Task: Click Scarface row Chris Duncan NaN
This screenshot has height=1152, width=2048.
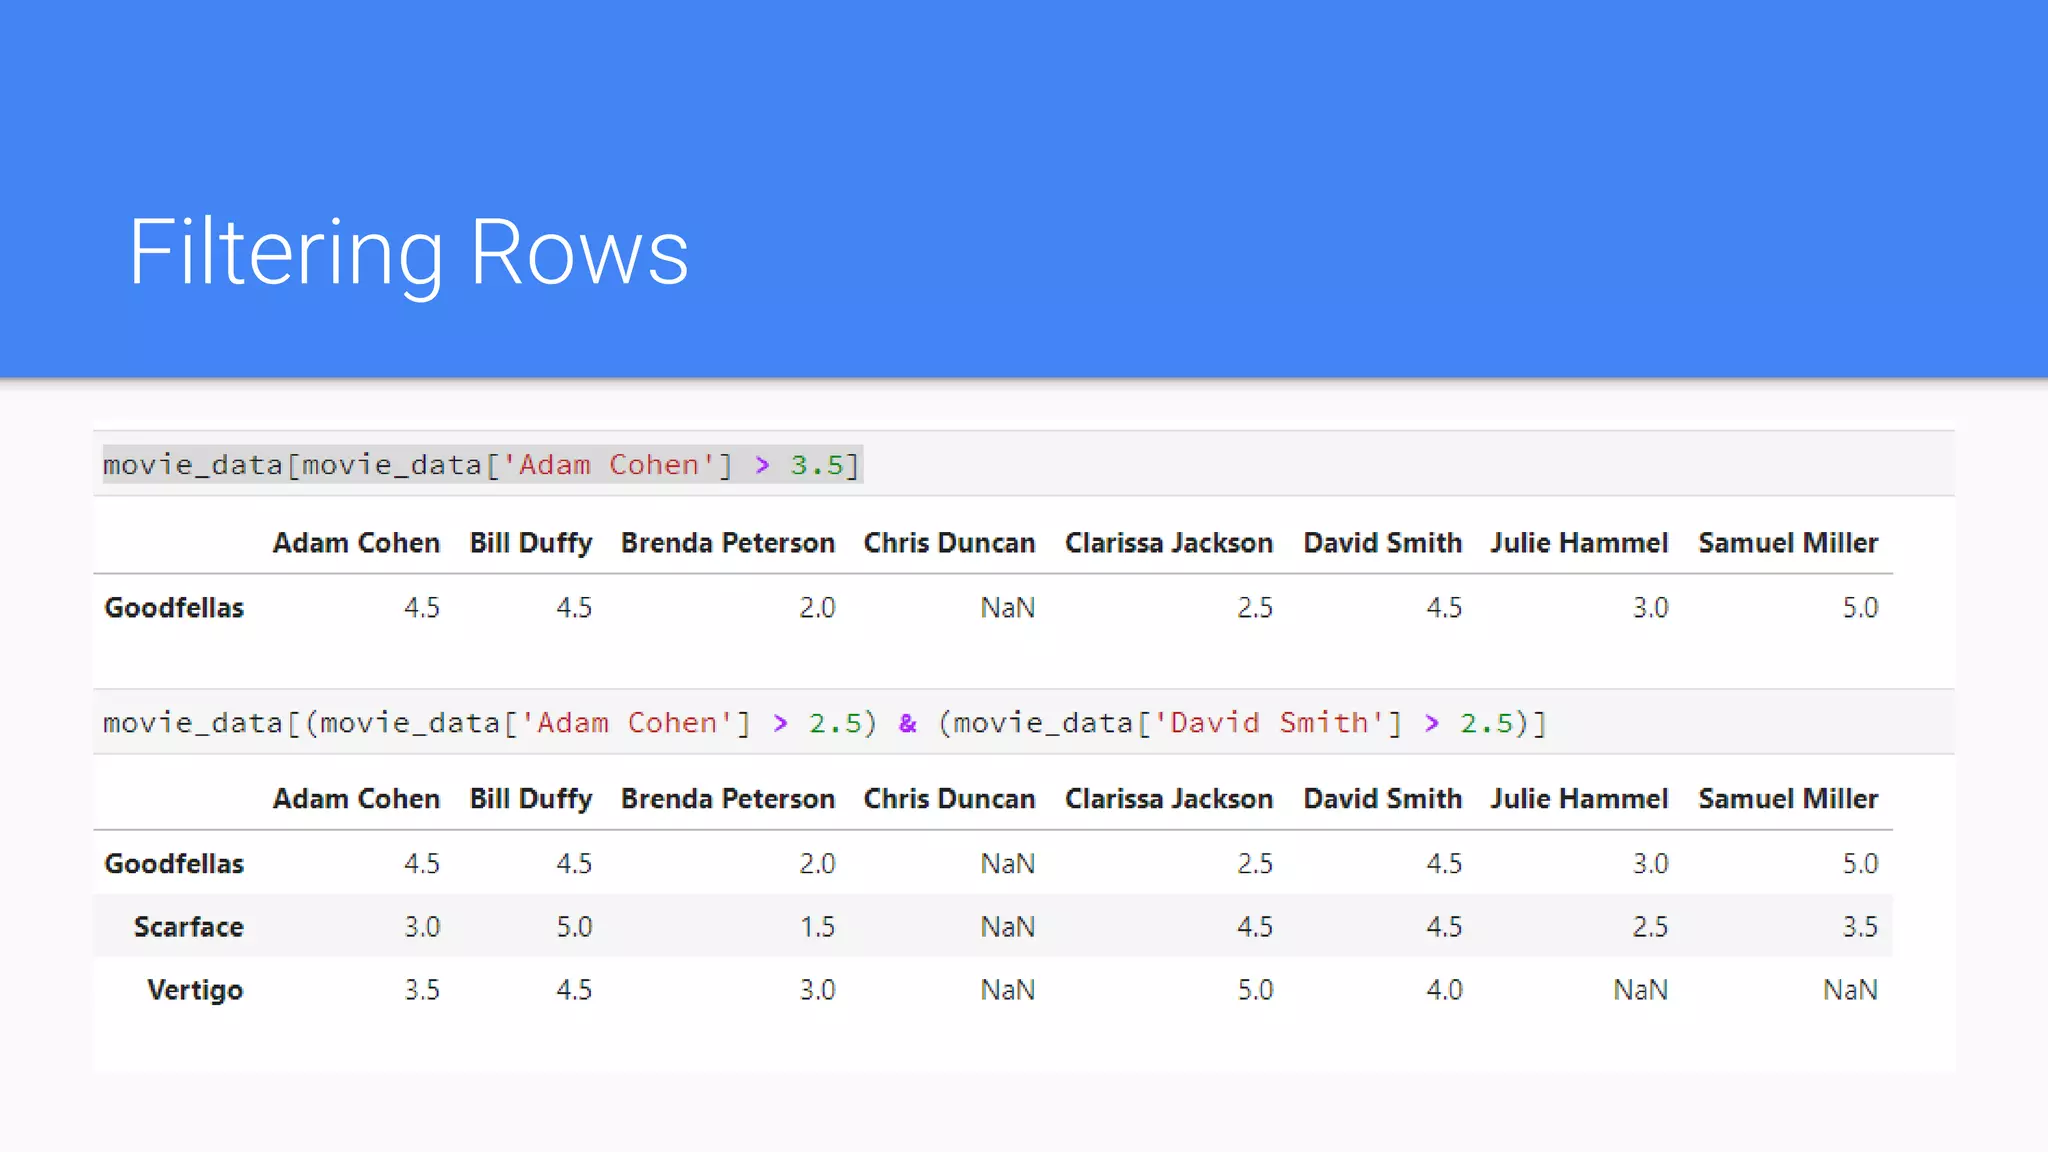Action: tap(1007, 927)
